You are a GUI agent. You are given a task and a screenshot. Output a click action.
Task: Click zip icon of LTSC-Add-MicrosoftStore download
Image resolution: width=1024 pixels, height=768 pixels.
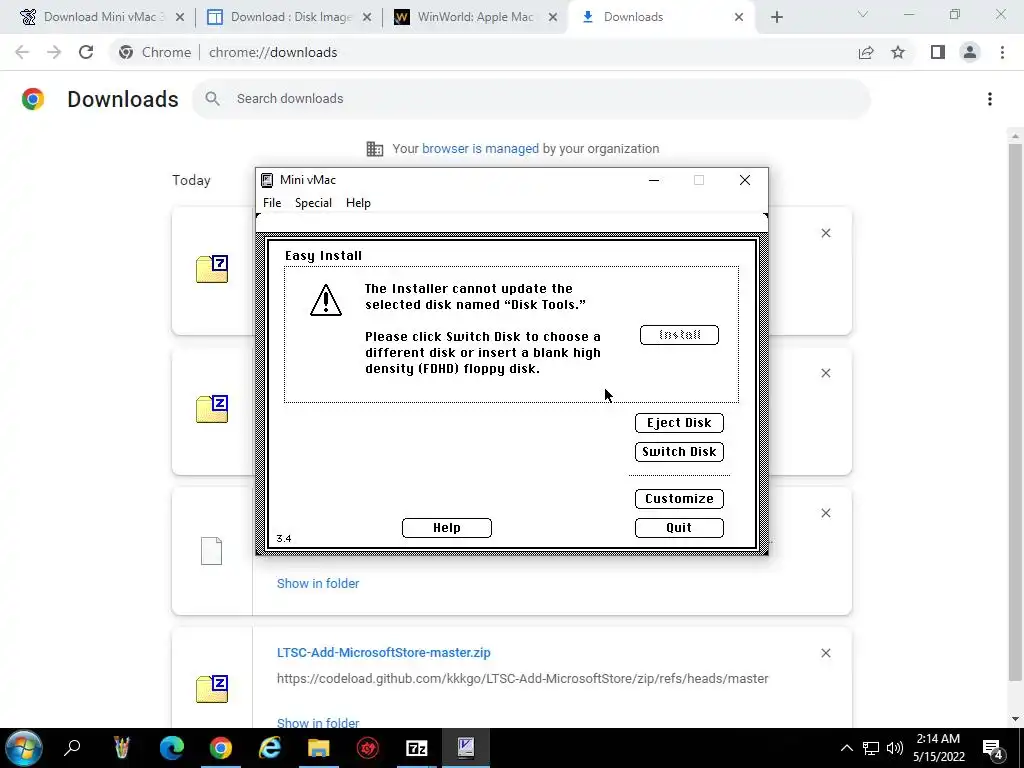click(212, 689)
